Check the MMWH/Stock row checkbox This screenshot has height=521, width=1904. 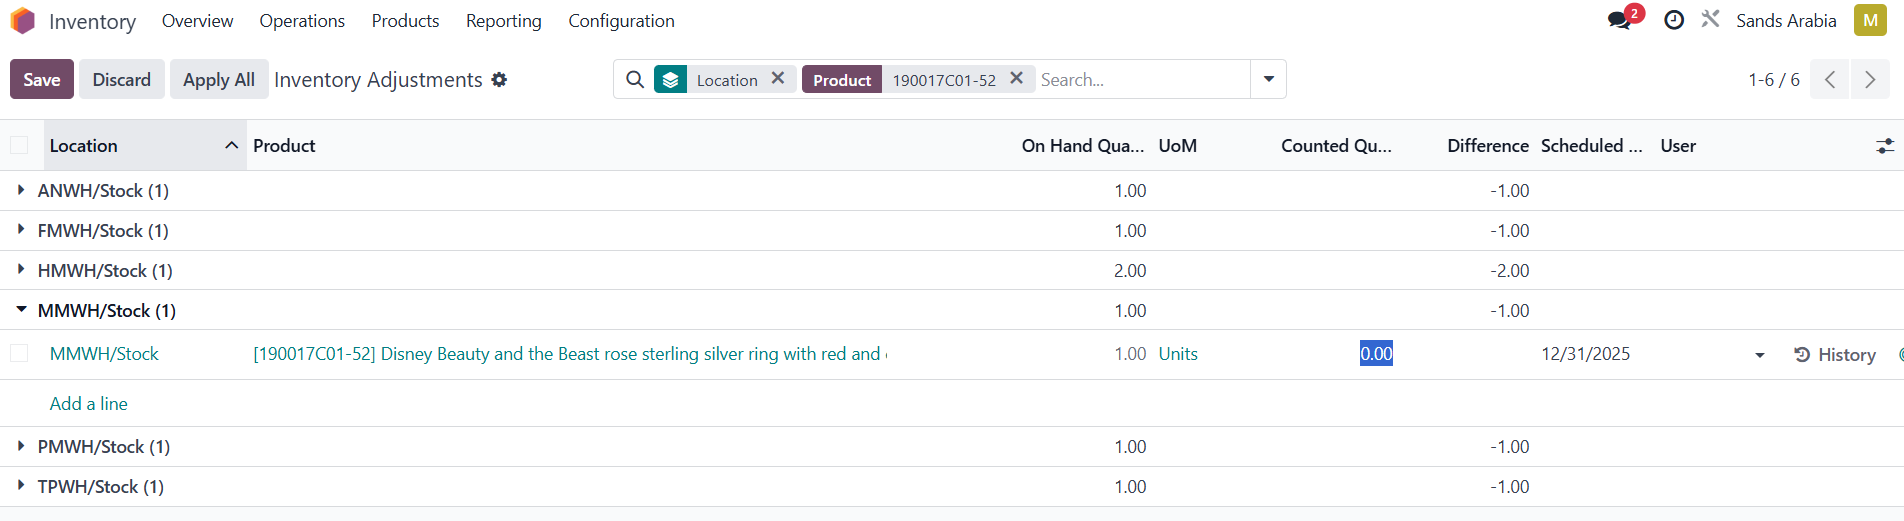click(x=19, y=354)
